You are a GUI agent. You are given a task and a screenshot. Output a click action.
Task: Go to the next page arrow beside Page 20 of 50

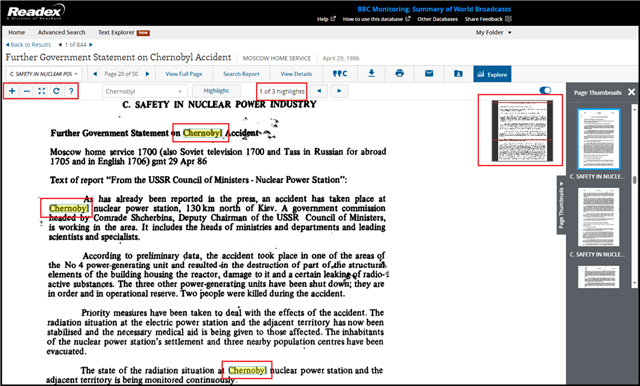[148, 74]
